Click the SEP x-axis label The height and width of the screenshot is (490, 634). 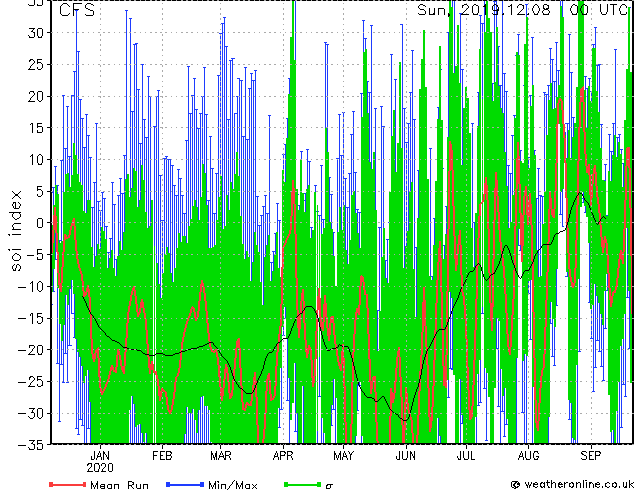[591, 456]
